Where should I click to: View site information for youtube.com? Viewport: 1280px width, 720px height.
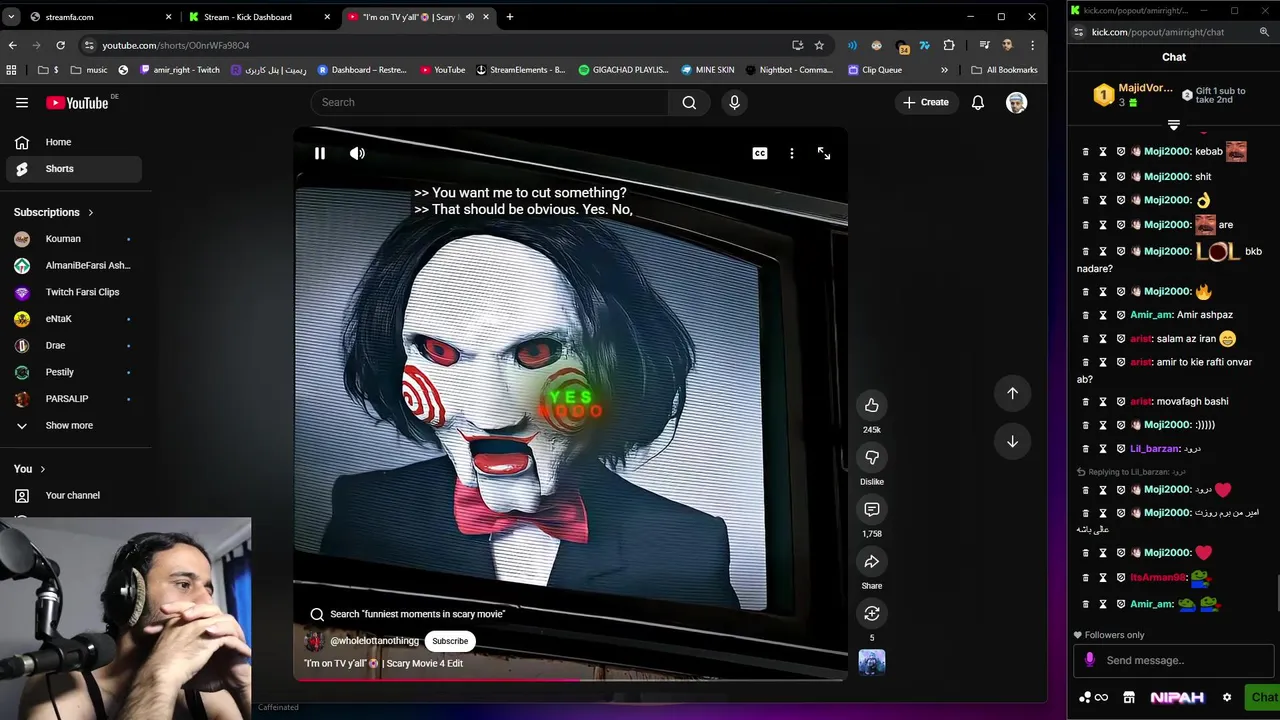(x=89, y=45)
